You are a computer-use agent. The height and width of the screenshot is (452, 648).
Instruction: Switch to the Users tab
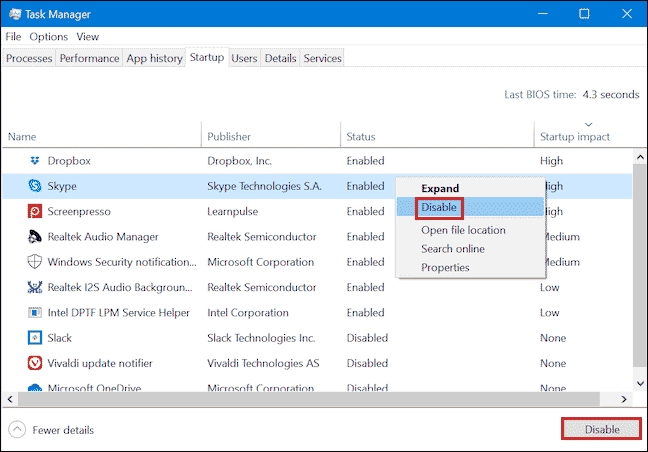[244, 58]
